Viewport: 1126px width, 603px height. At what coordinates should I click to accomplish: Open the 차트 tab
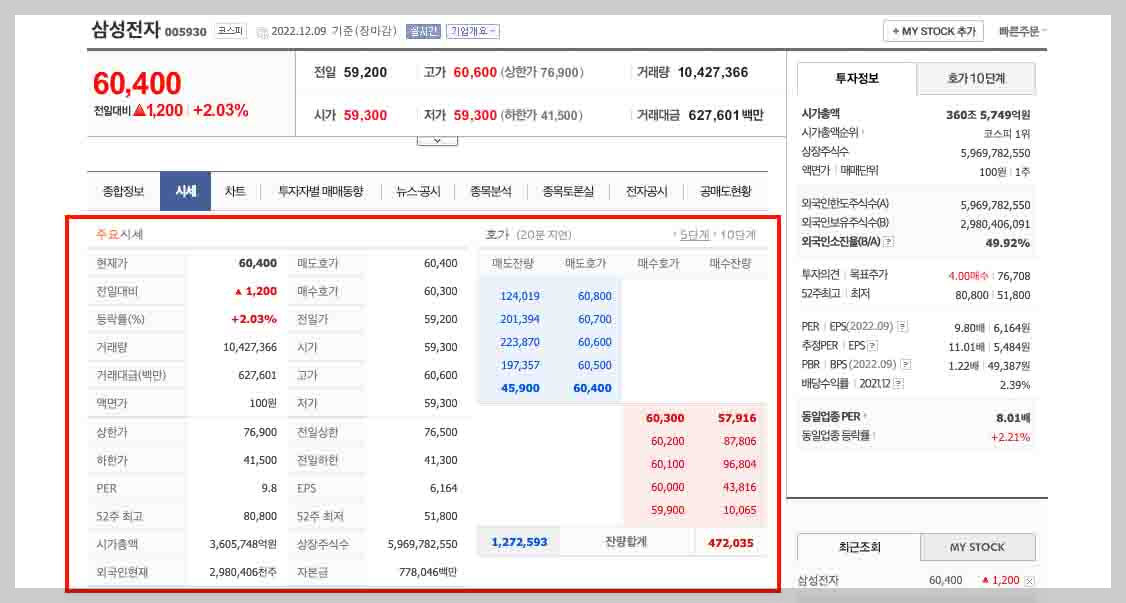tap(235, 192)
